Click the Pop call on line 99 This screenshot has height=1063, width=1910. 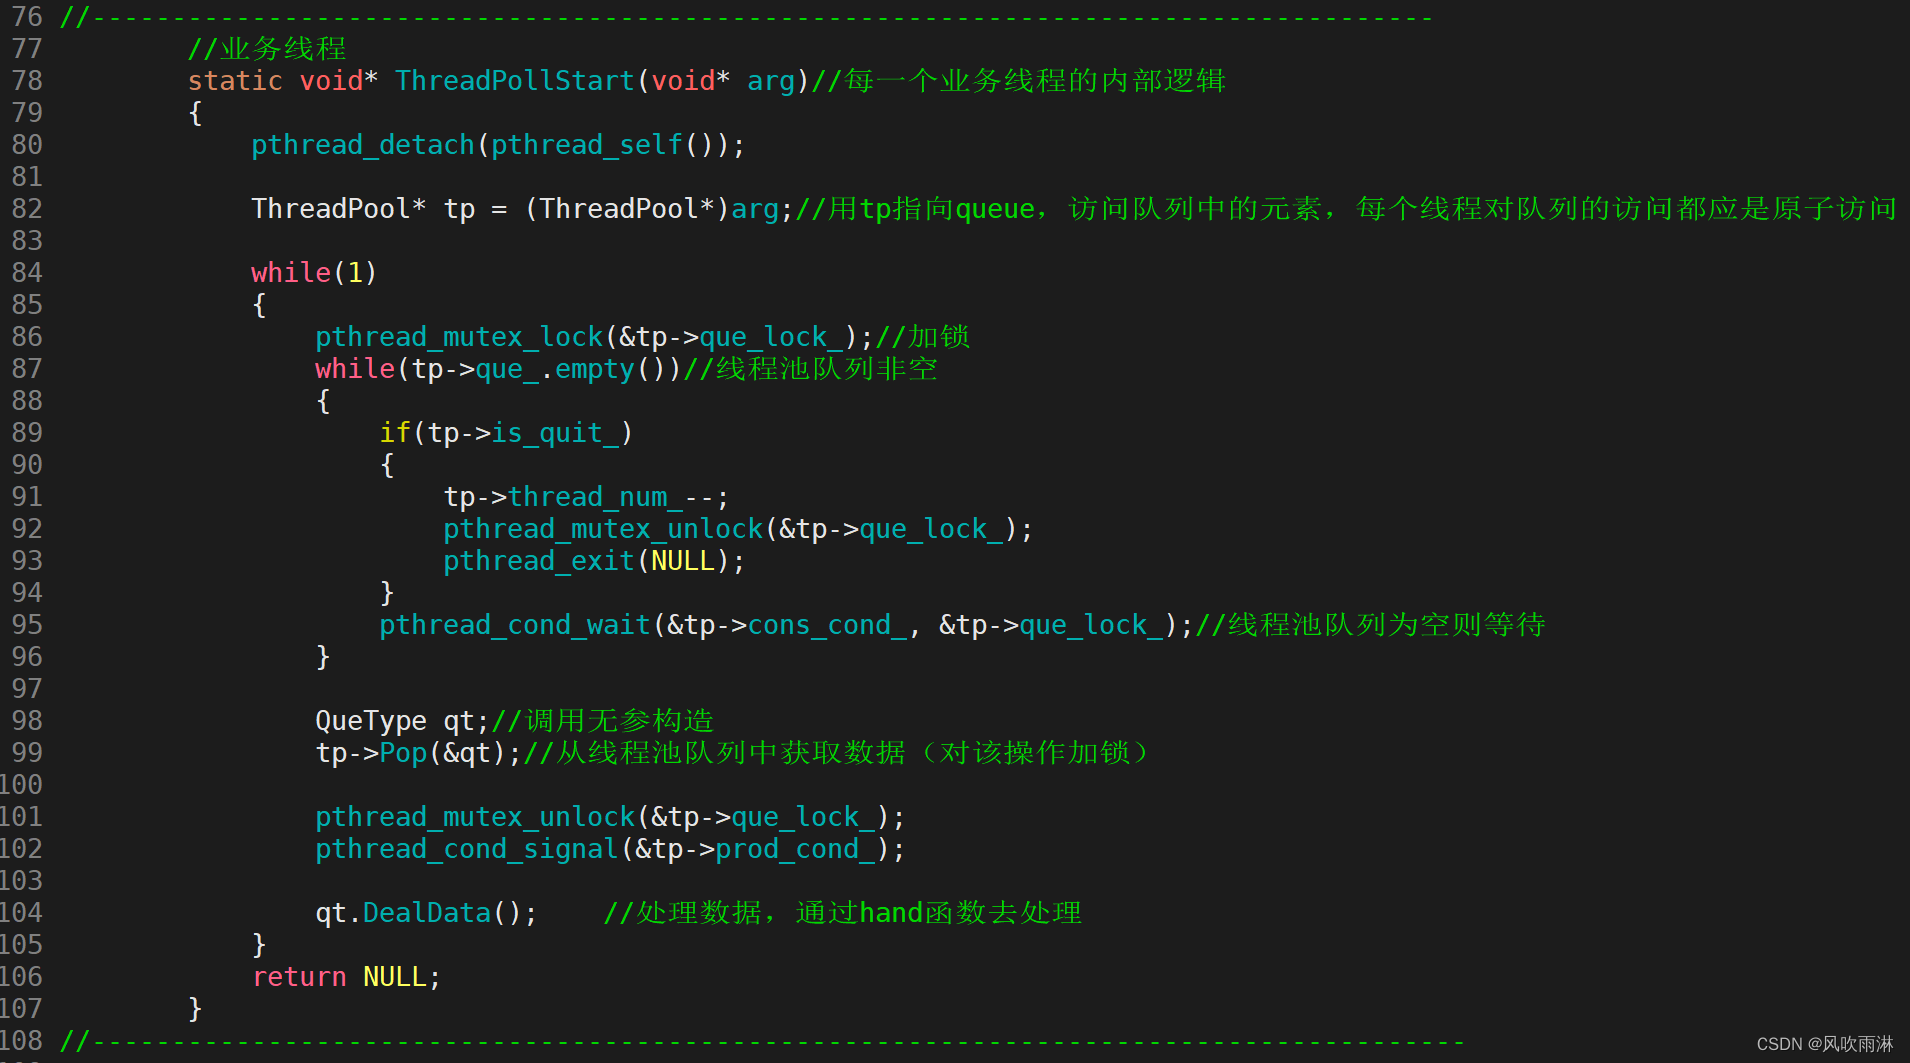(403, 753)
